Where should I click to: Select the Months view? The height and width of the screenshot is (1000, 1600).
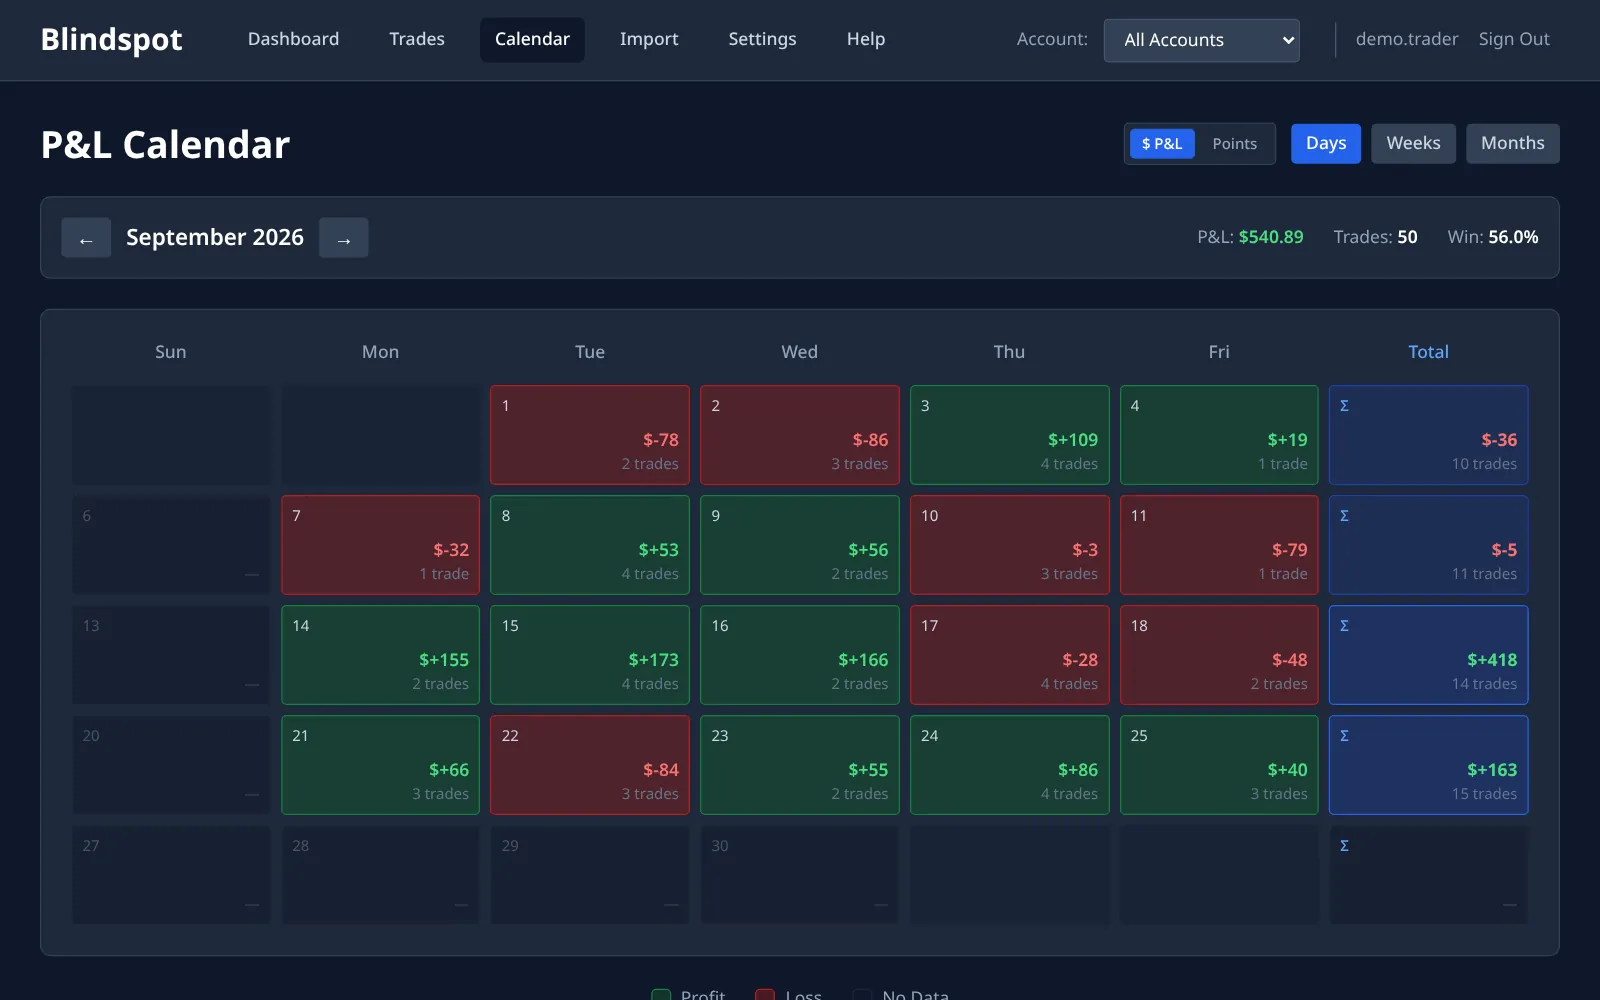[1512, 144]
